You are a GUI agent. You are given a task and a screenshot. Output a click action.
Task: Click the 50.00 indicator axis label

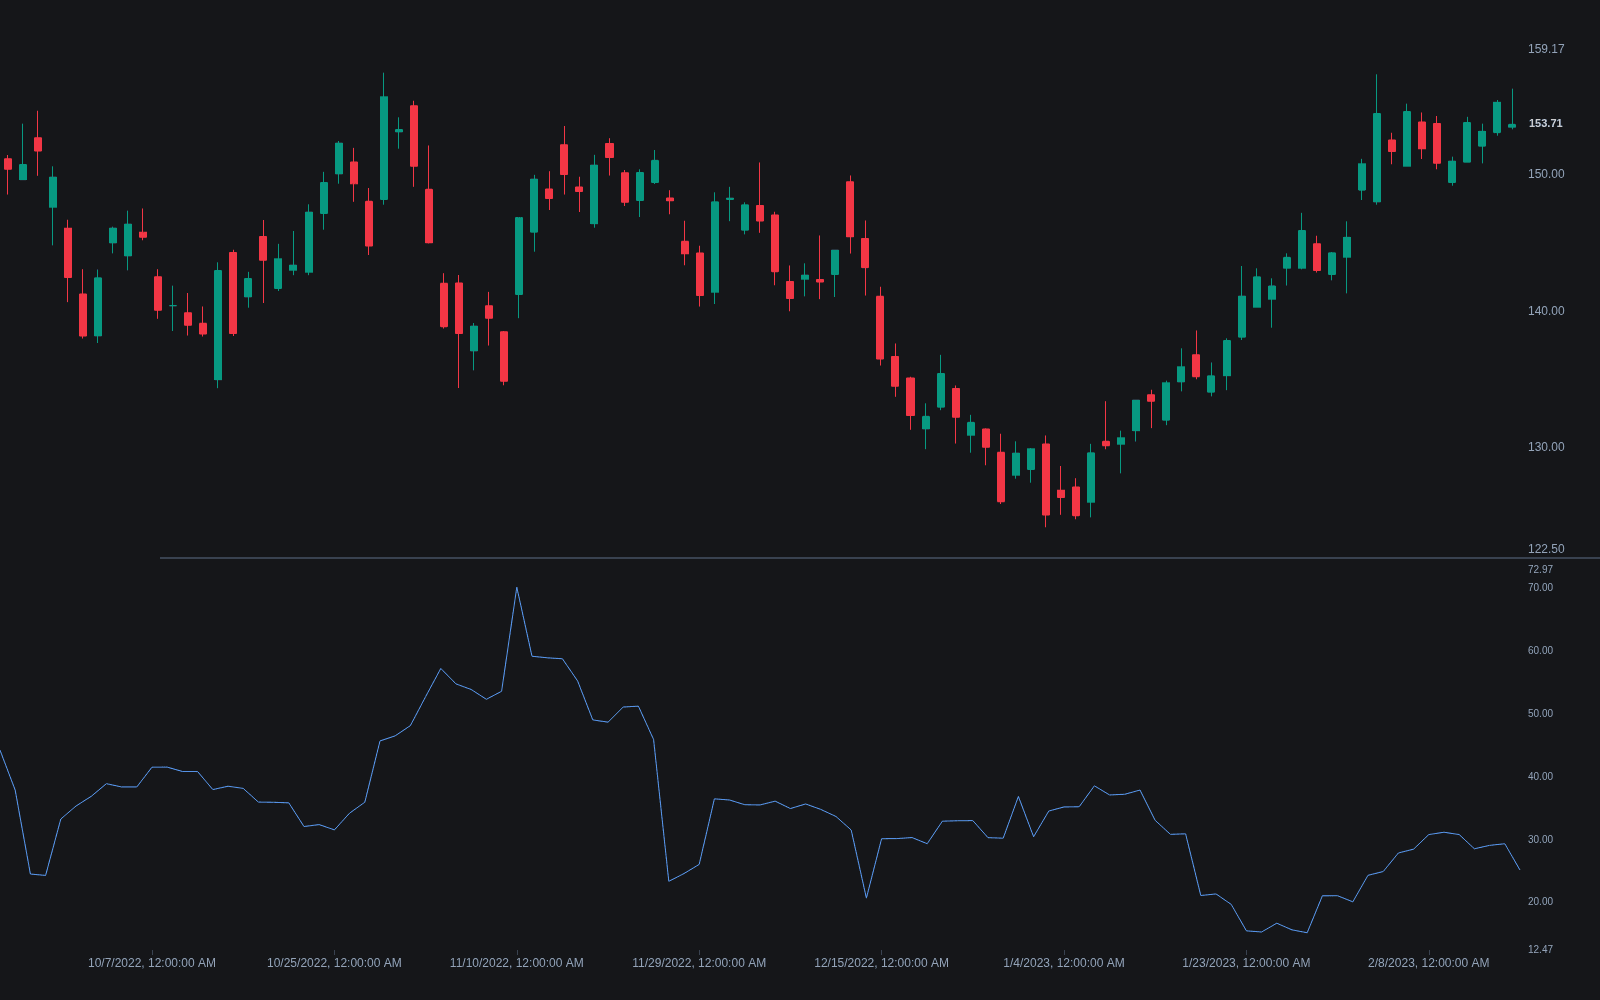(1540, 714)
